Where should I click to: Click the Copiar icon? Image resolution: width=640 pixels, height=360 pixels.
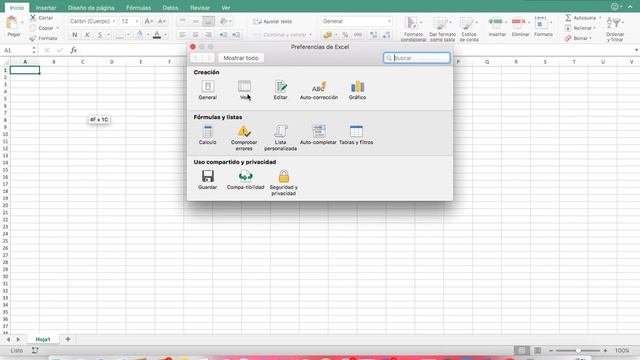pos(33,28)
